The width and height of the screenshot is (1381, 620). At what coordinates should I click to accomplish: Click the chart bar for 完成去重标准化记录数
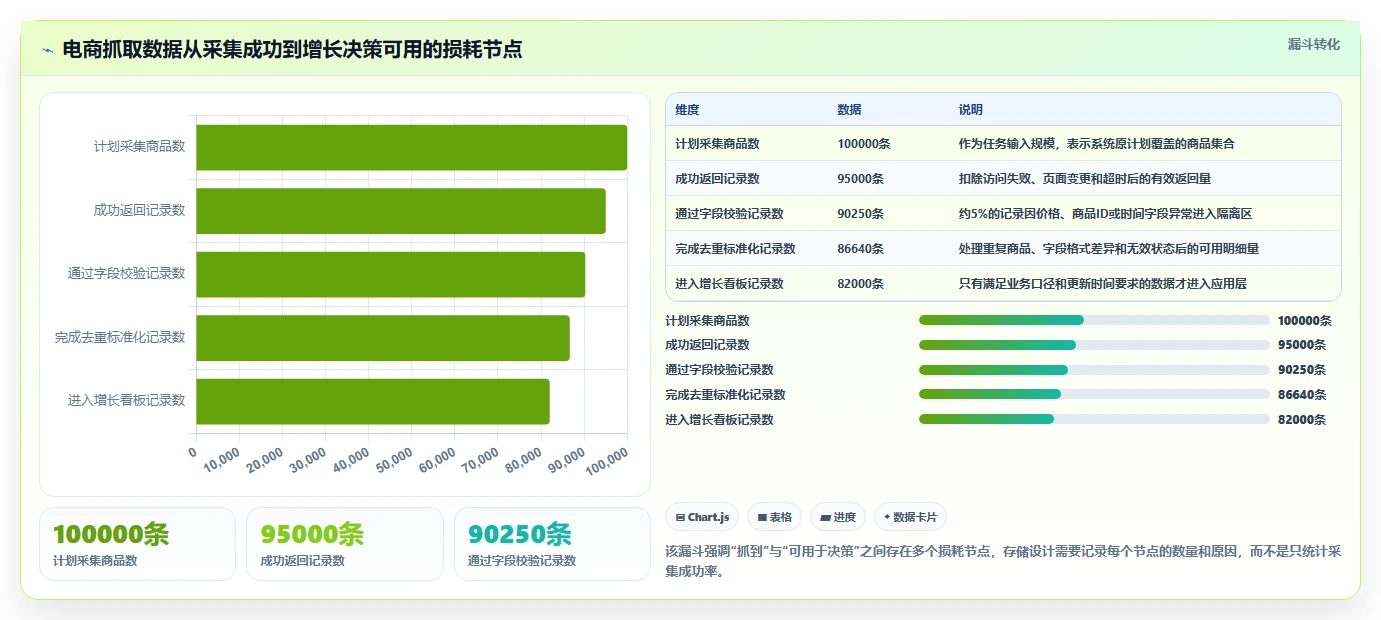(x=382, y=338)
